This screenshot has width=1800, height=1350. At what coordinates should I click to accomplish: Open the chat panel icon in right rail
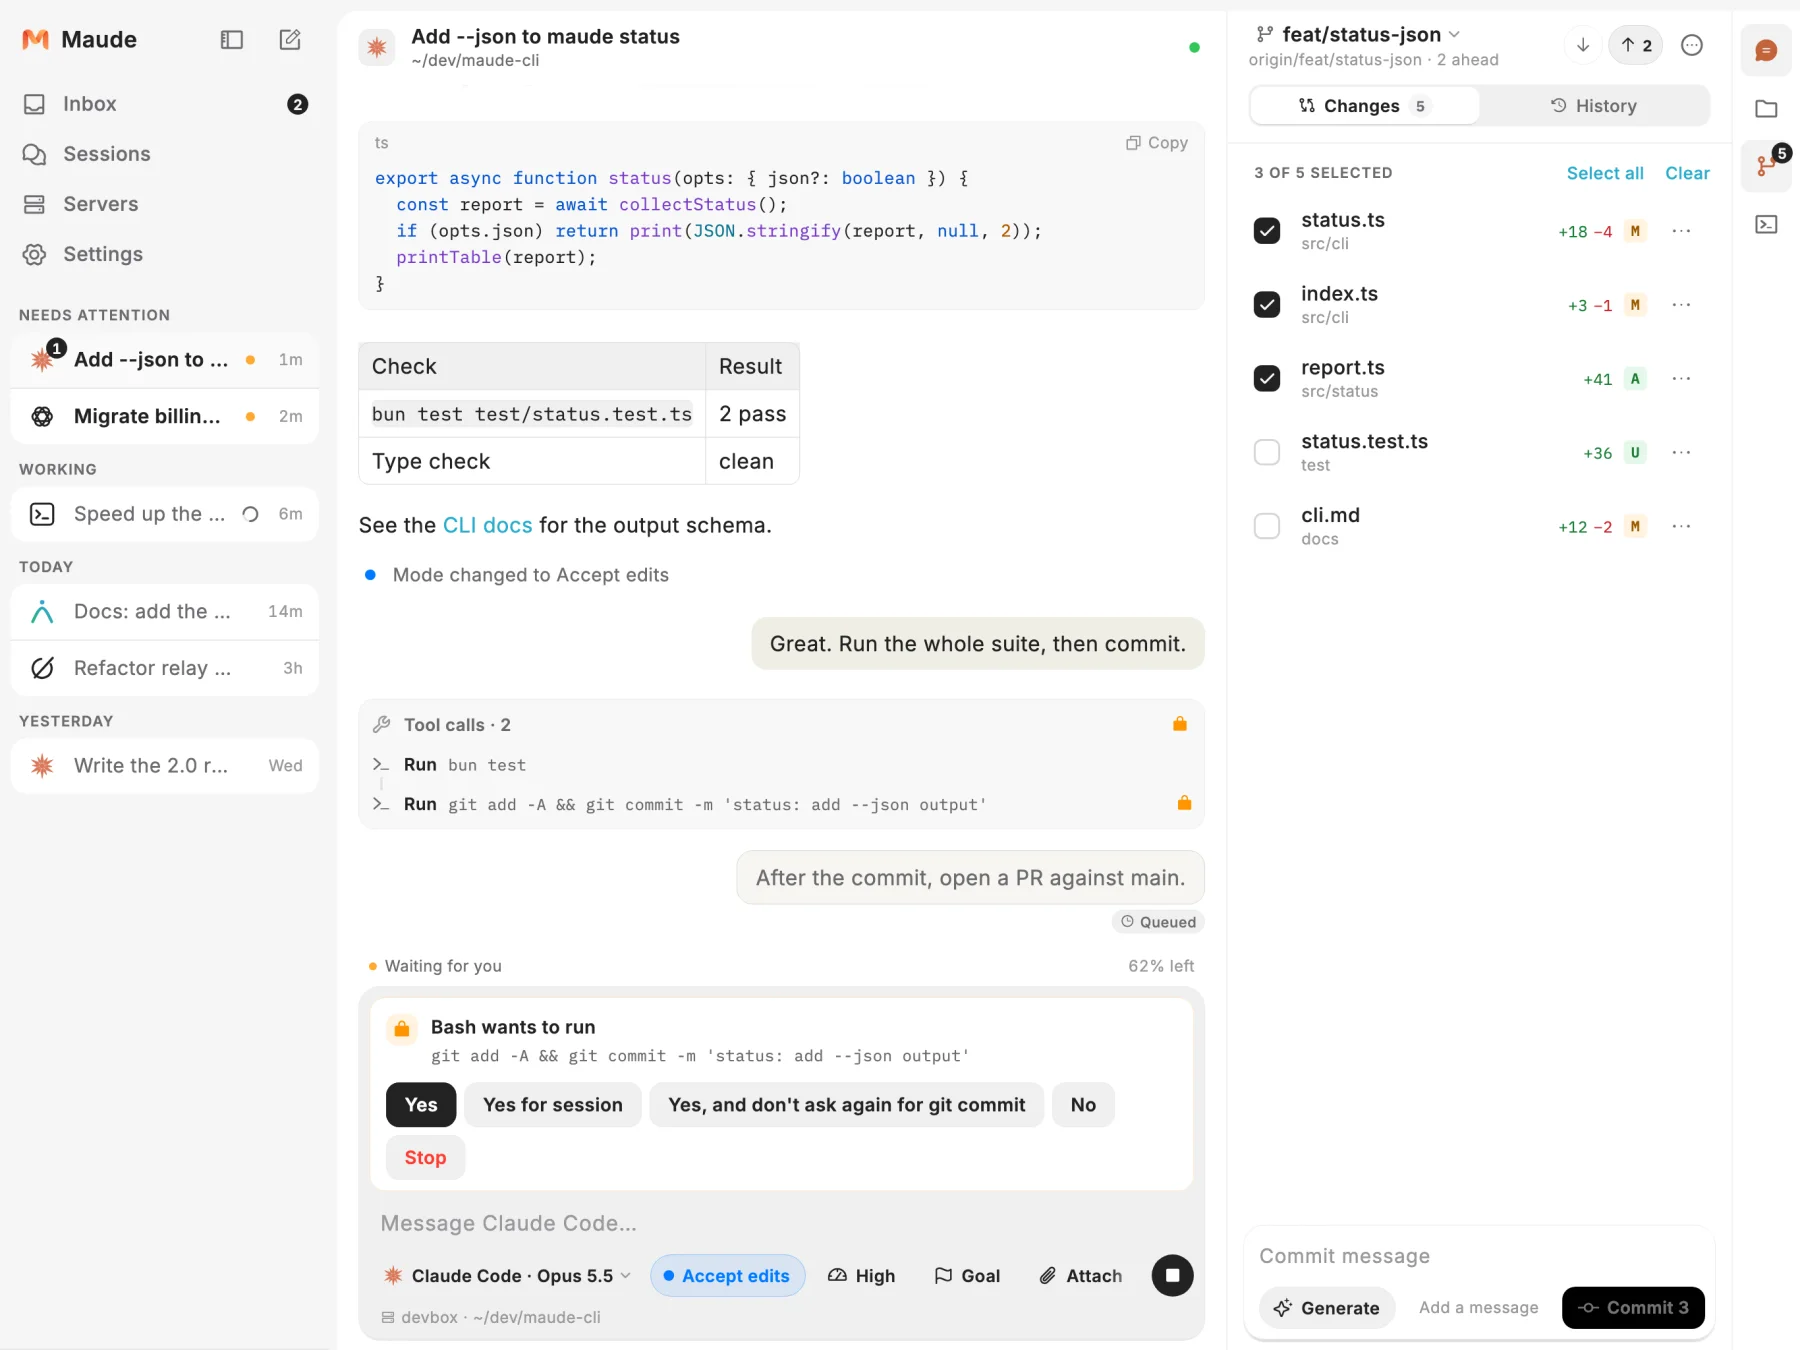click(x=1766, y=50)
